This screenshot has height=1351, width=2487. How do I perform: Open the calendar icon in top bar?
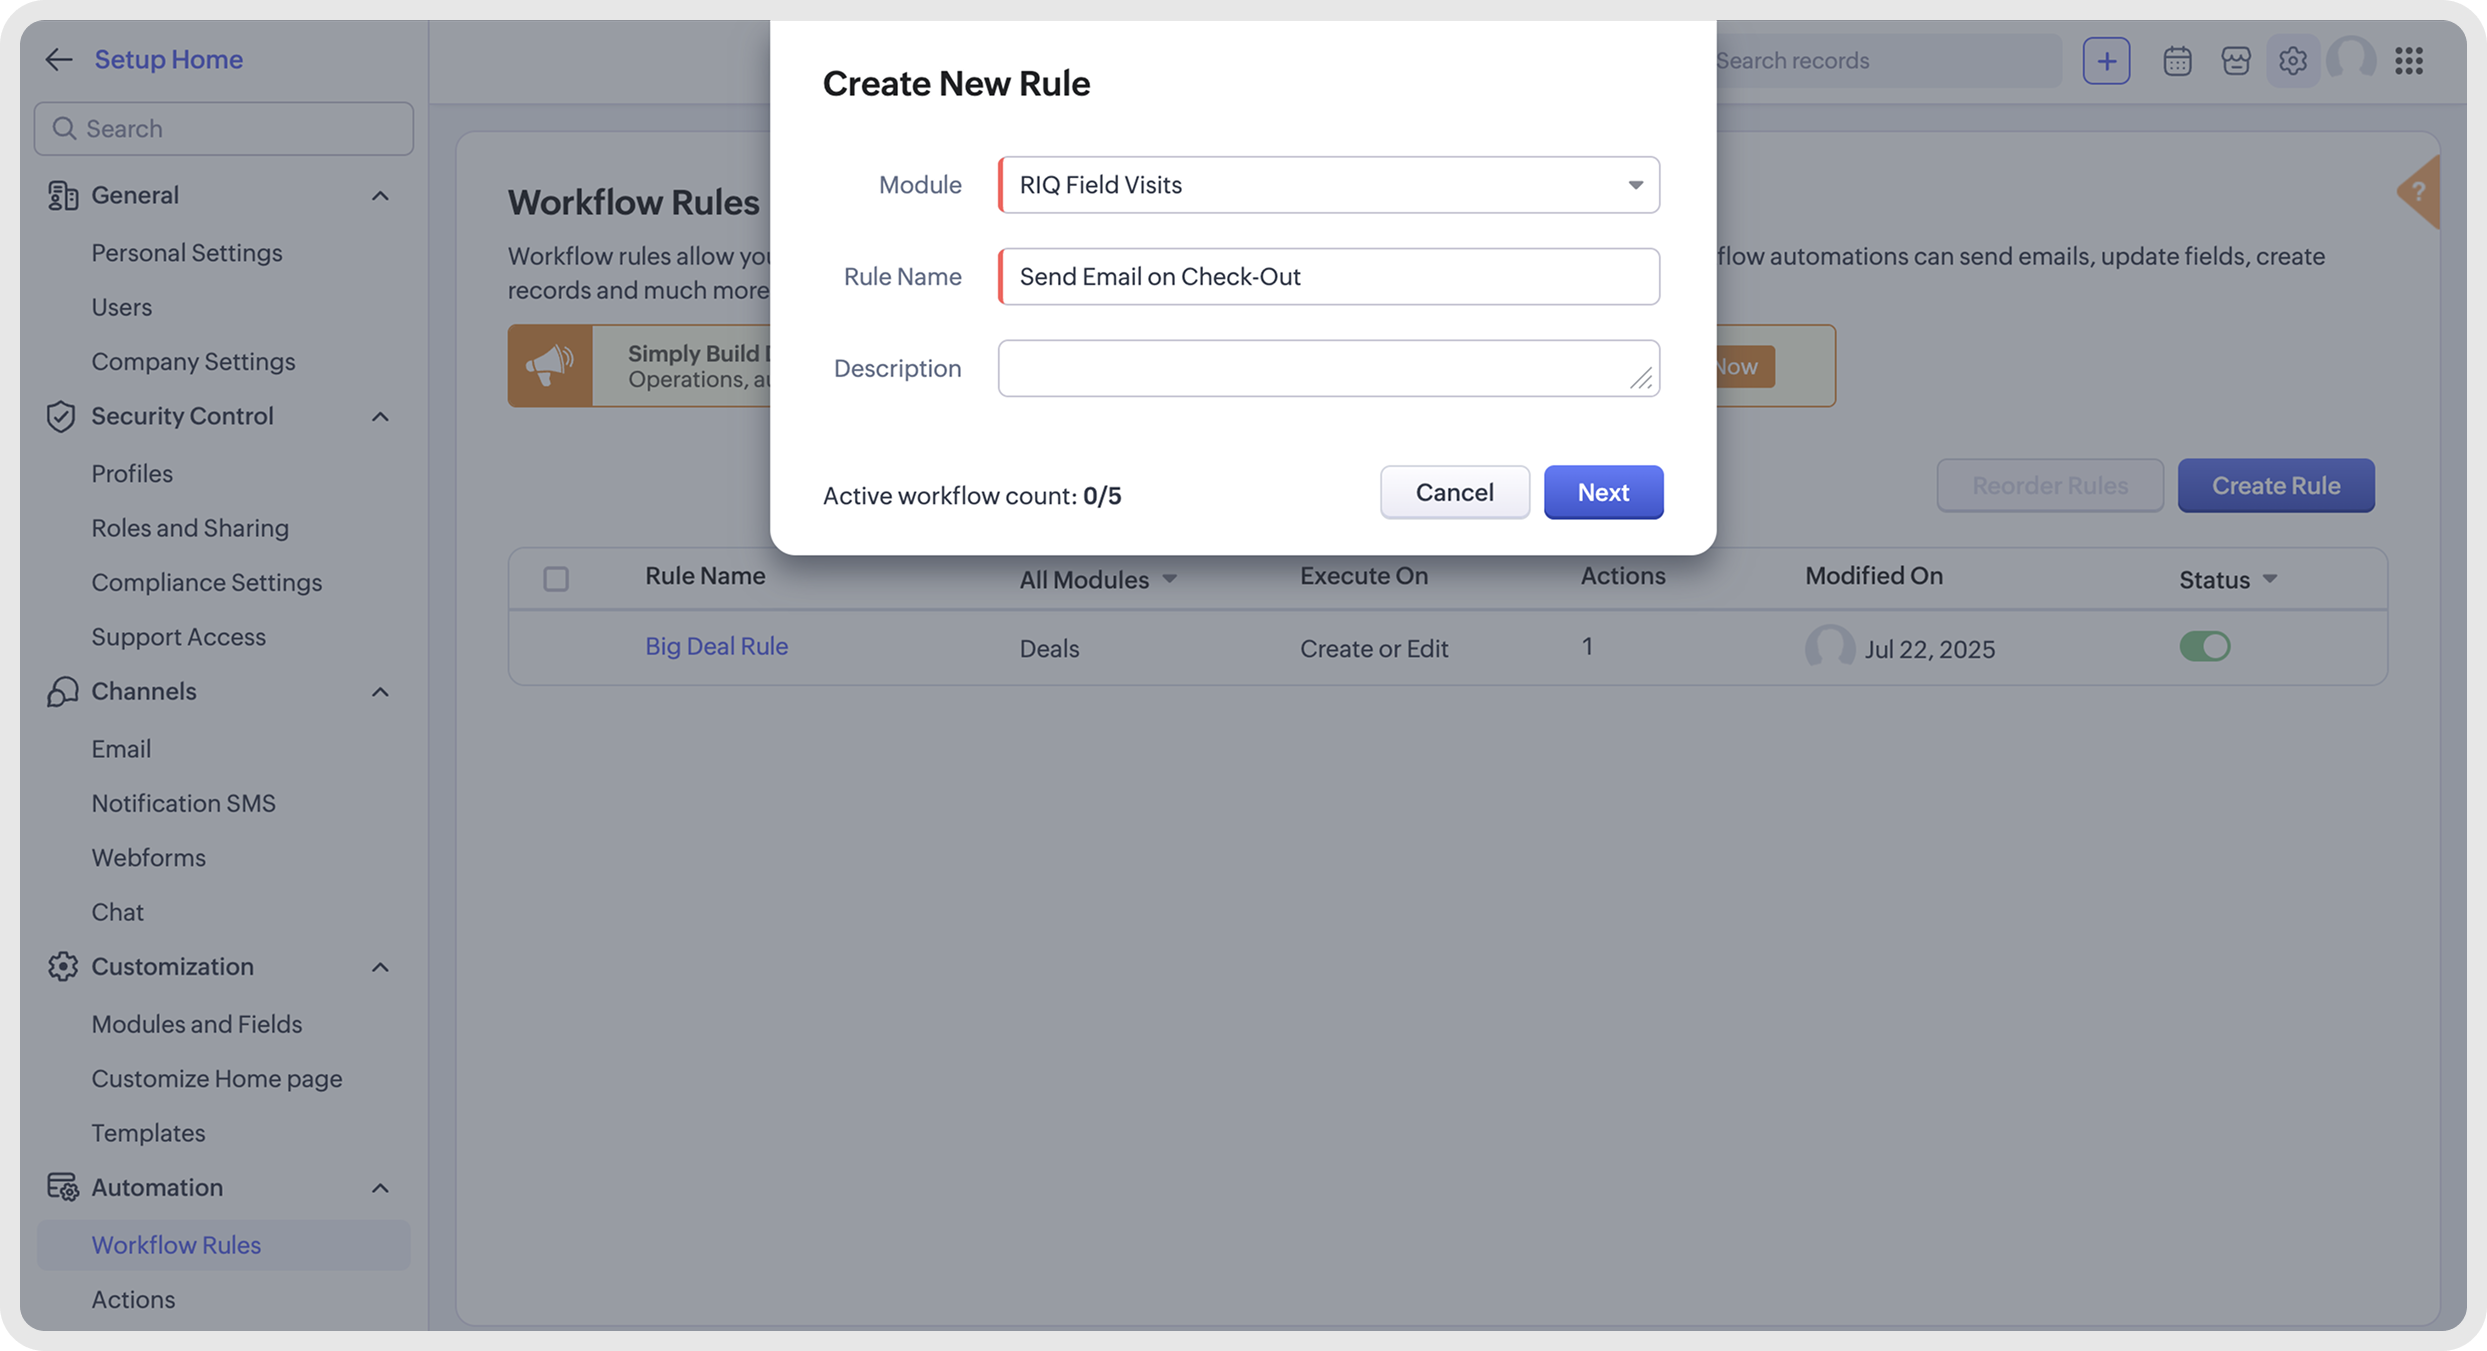tap(2177, 61)
